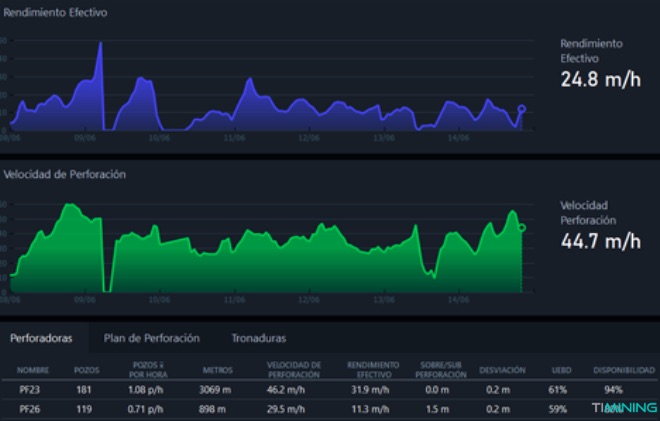
Task: Click the end marker on Rendimiento Efectivo chart
Action: (x=521, y=109)
